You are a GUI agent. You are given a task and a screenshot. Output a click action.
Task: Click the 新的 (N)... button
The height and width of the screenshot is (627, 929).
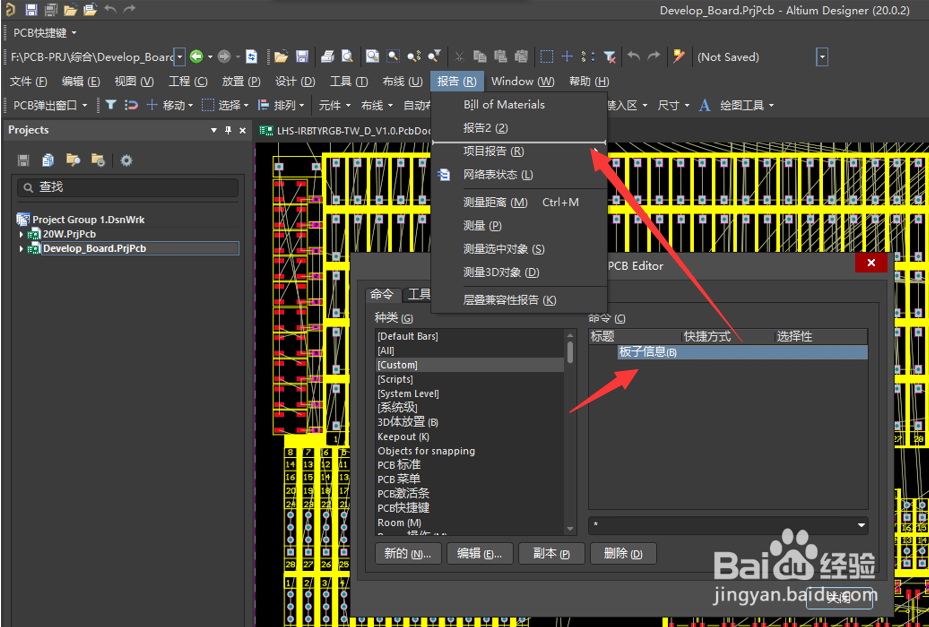coord(407,554)
